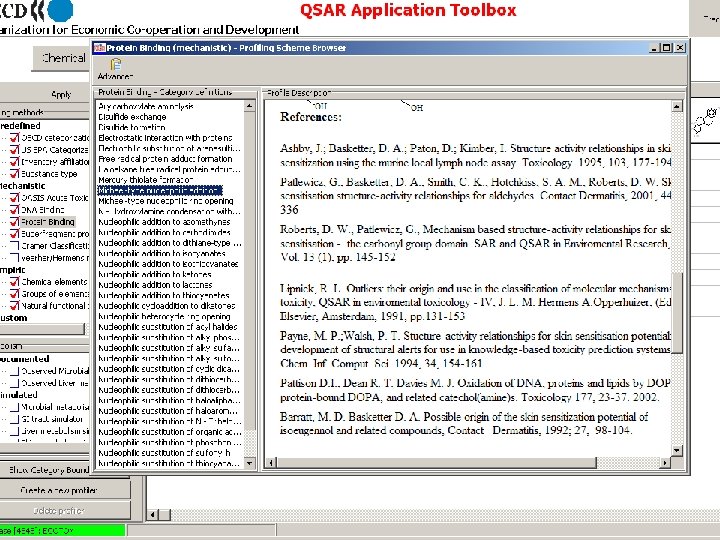Click the Profiling Scheme Browser title bar icon

[99, 48]
